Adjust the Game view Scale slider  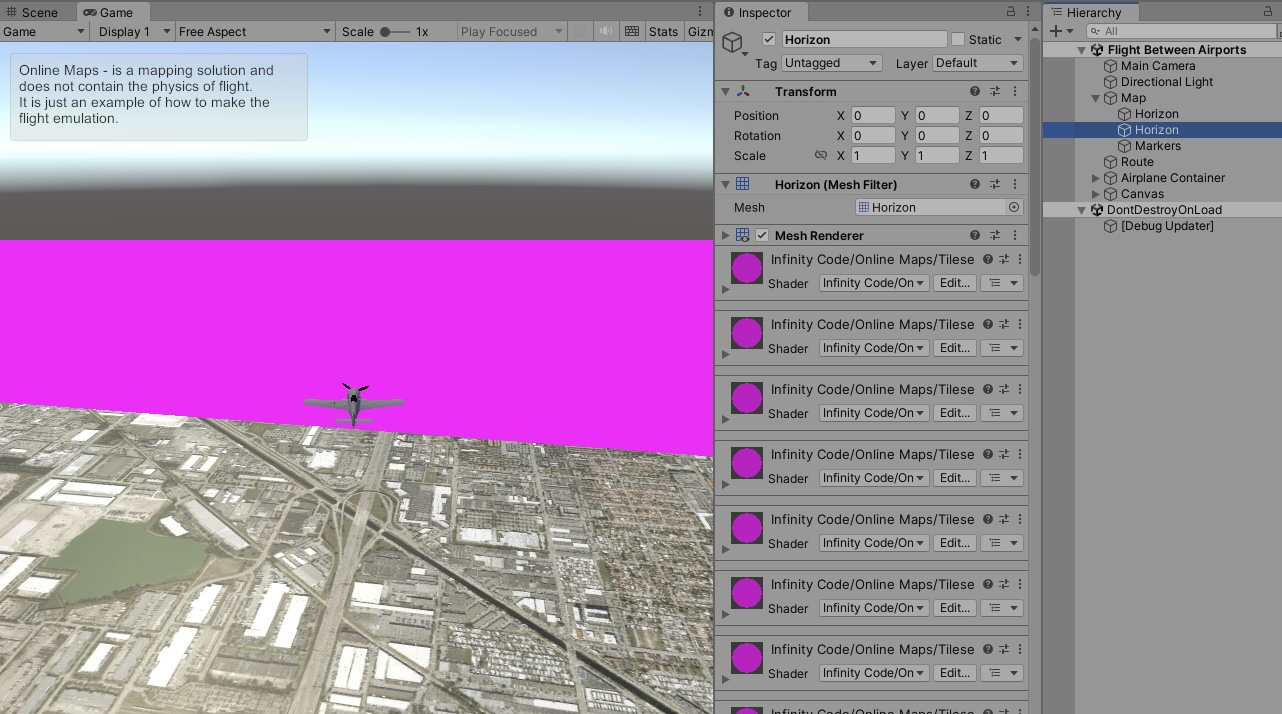[x=394, y=31]
